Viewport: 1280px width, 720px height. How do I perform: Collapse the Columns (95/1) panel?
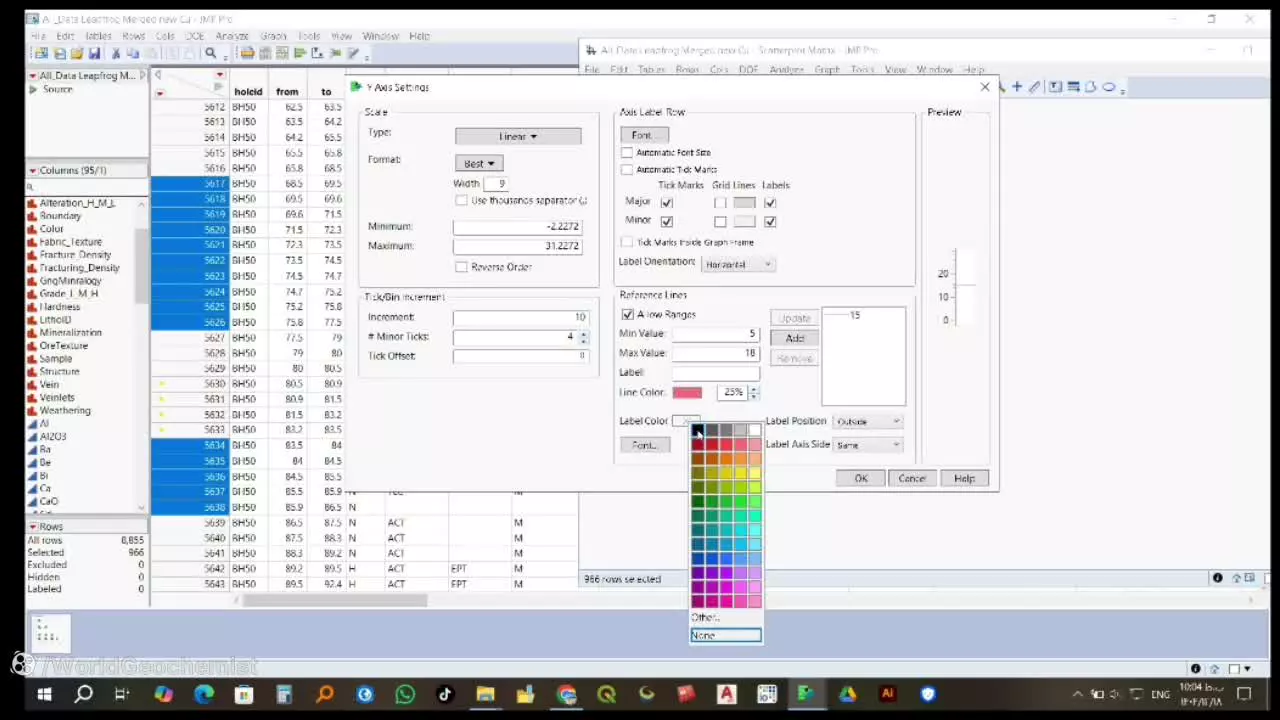[32, 171]
